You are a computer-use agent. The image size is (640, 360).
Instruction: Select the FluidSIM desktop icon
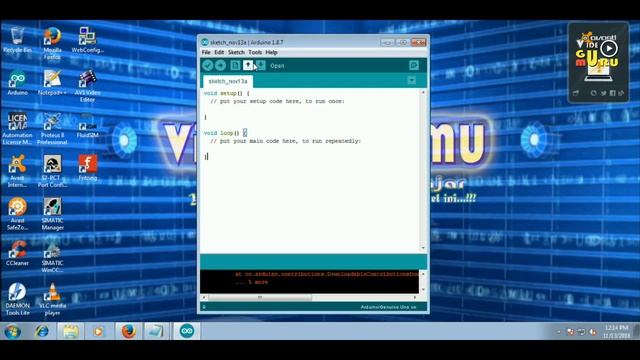pyautogui.click(x=87, y=125)
